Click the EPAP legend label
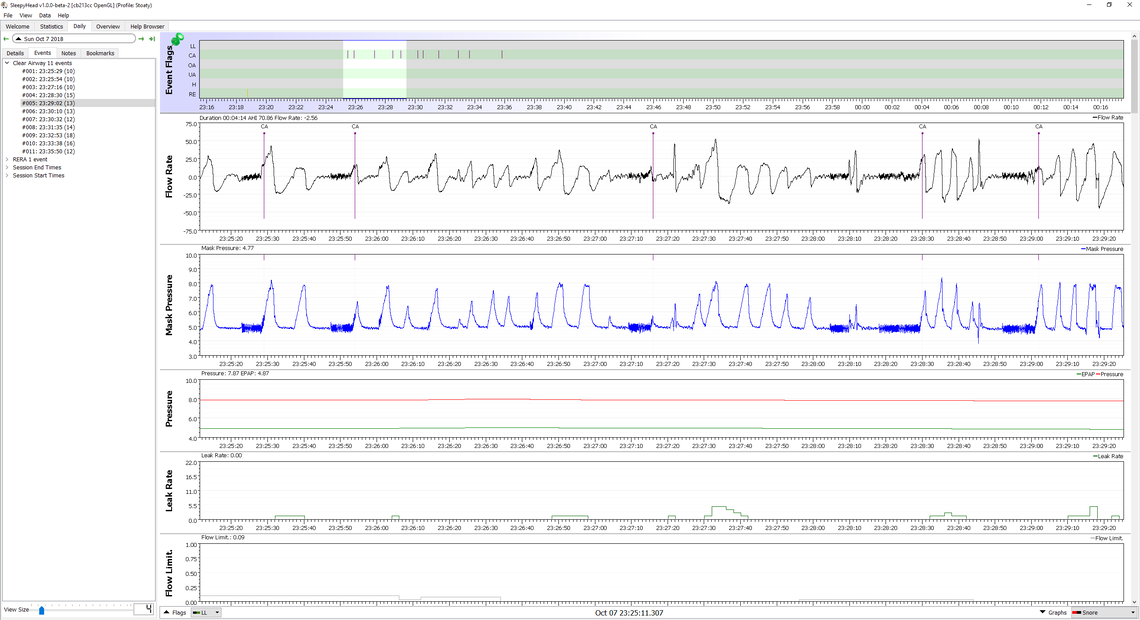The width and height of the screenshot is (1140, 620). 1086,374
